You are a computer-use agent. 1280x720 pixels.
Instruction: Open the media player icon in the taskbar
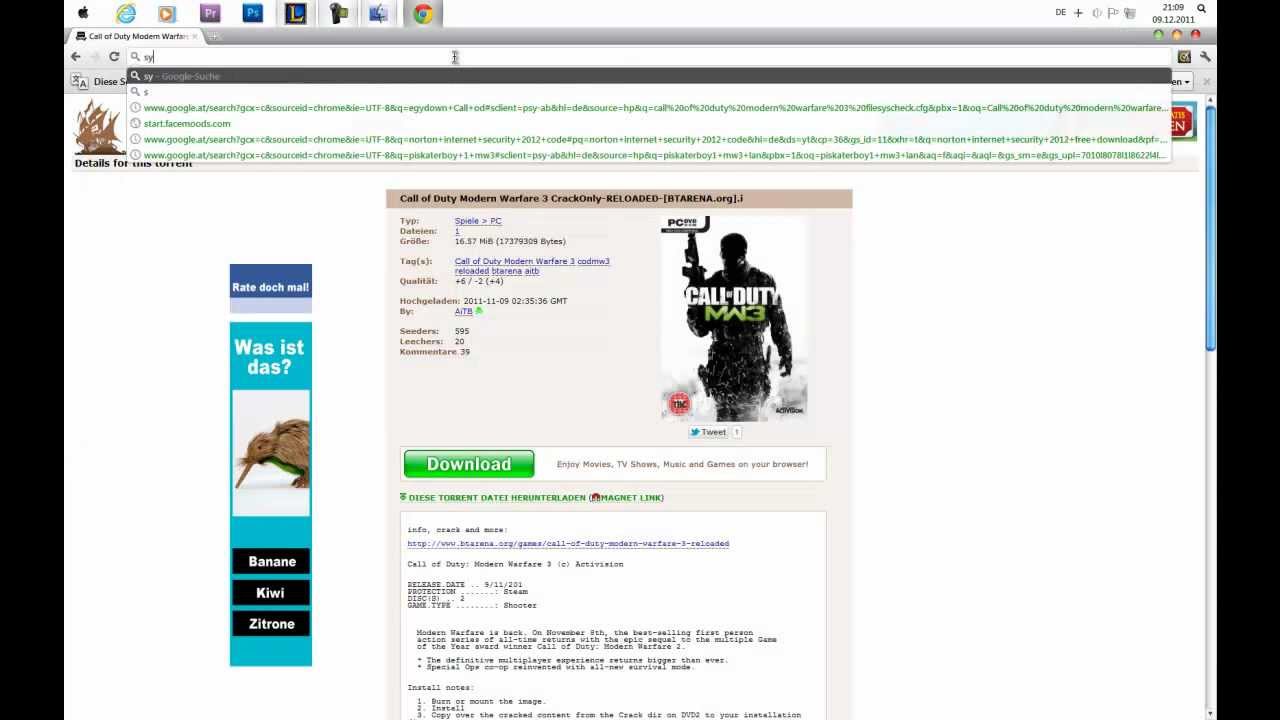click(x=167, y=13)
